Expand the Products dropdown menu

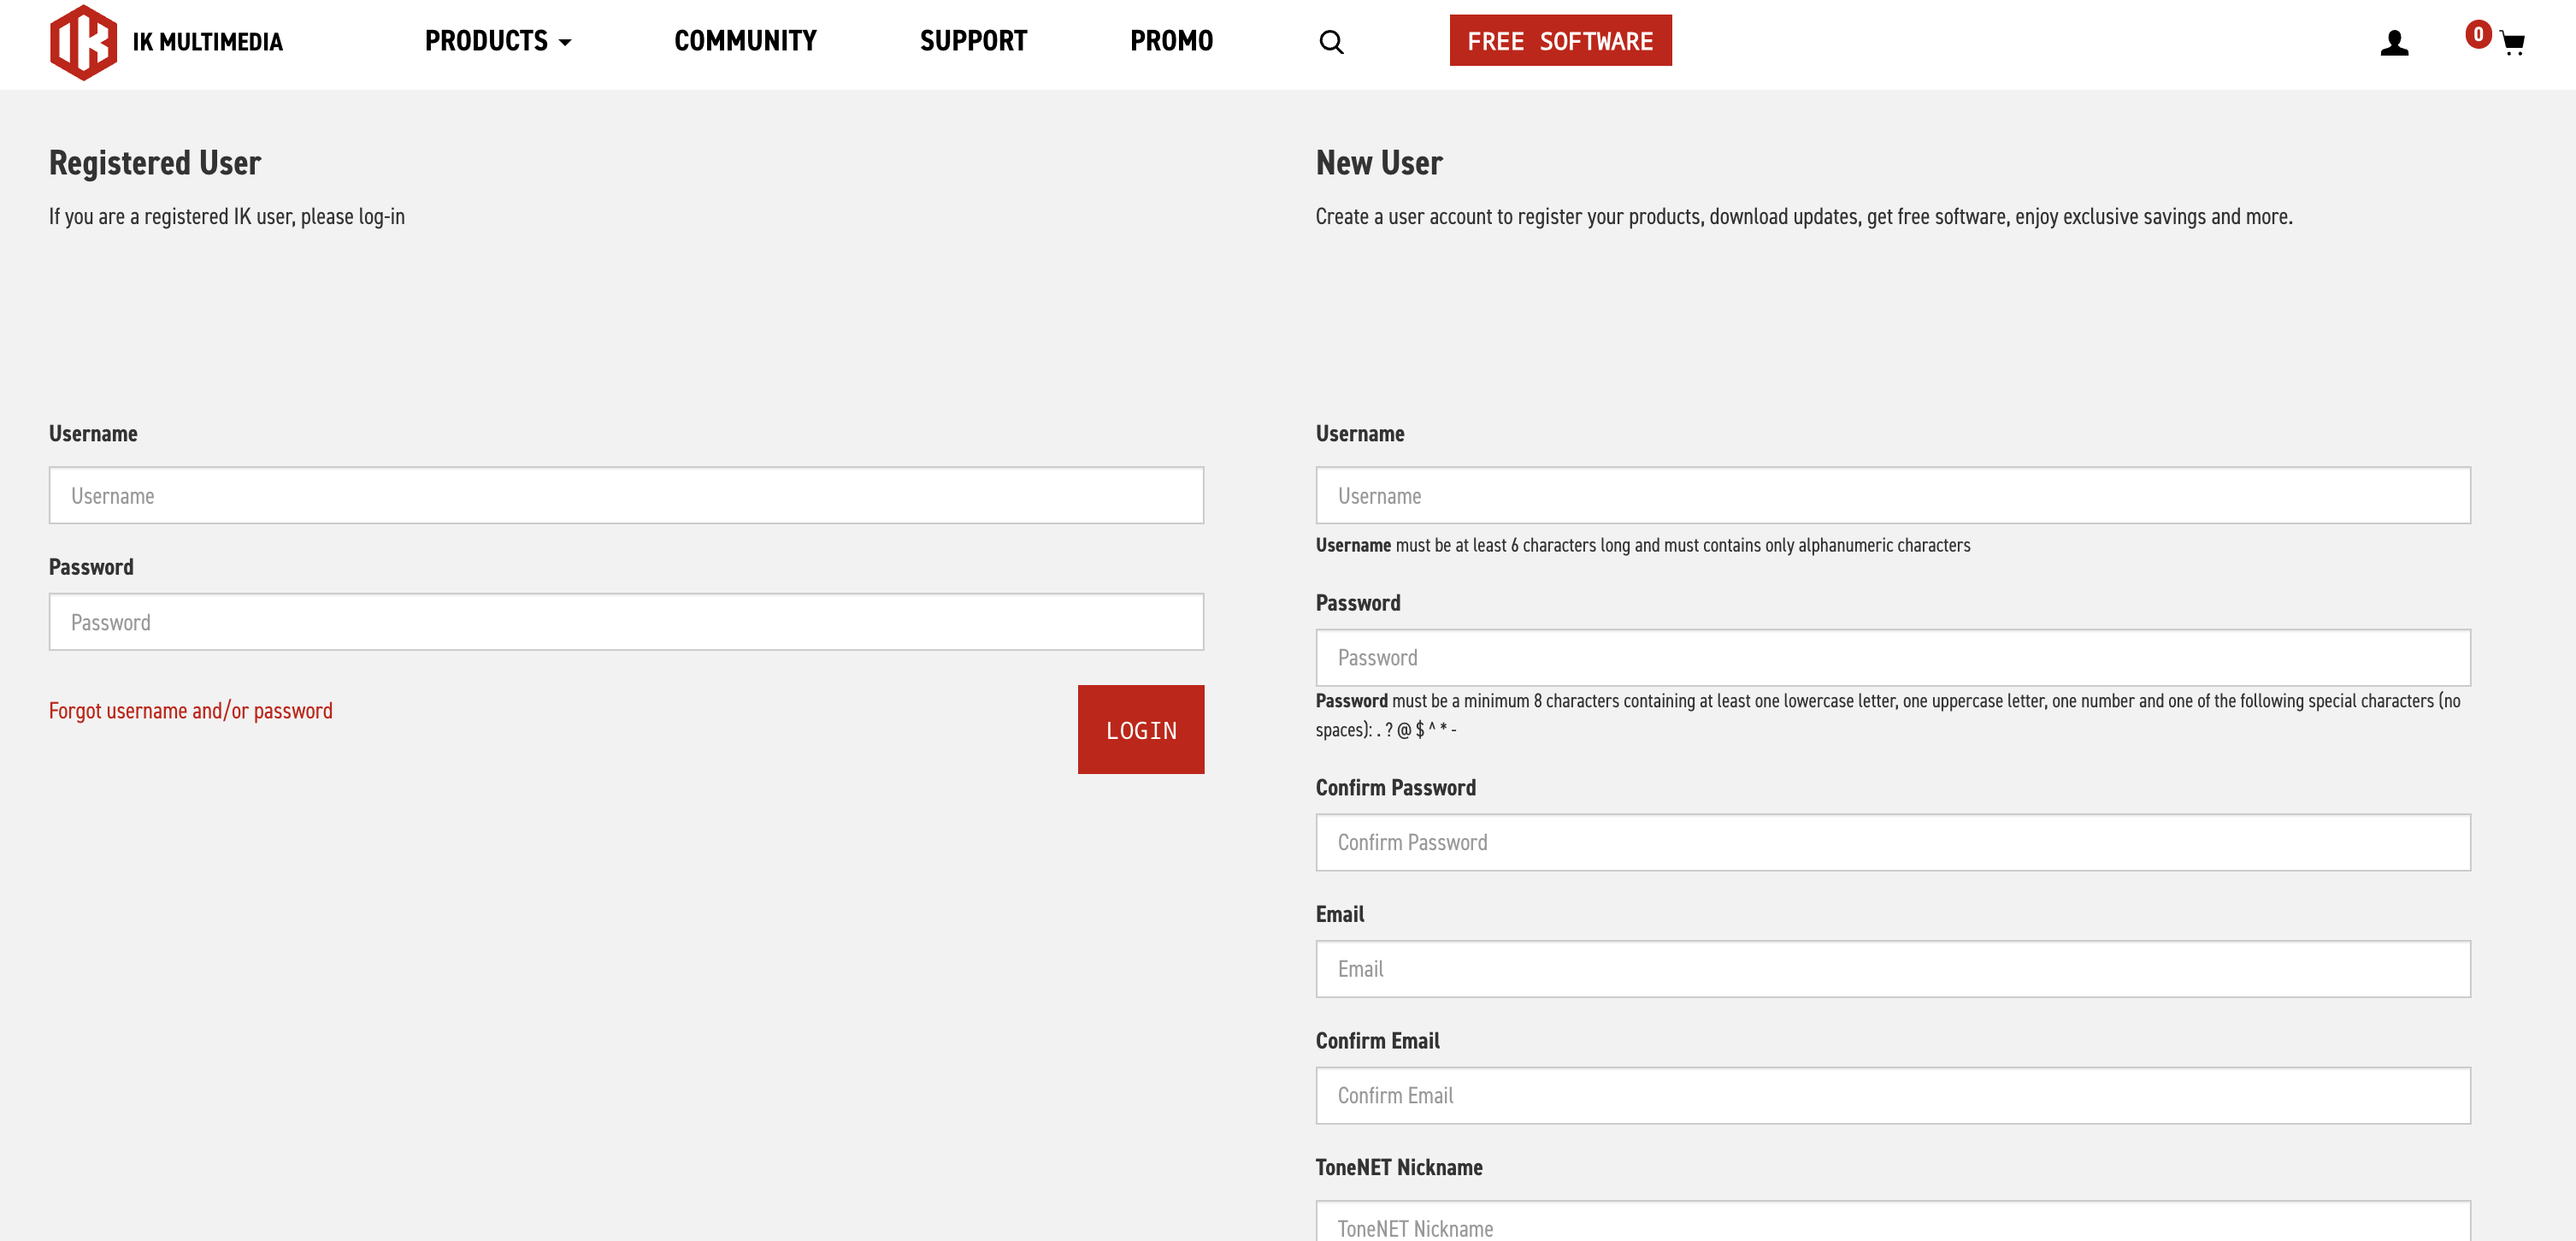point(497,41)
